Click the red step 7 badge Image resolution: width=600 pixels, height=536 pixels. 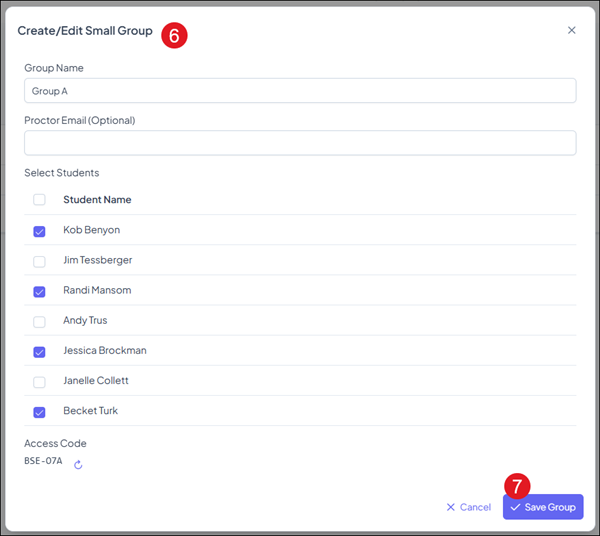coord(516,486)
